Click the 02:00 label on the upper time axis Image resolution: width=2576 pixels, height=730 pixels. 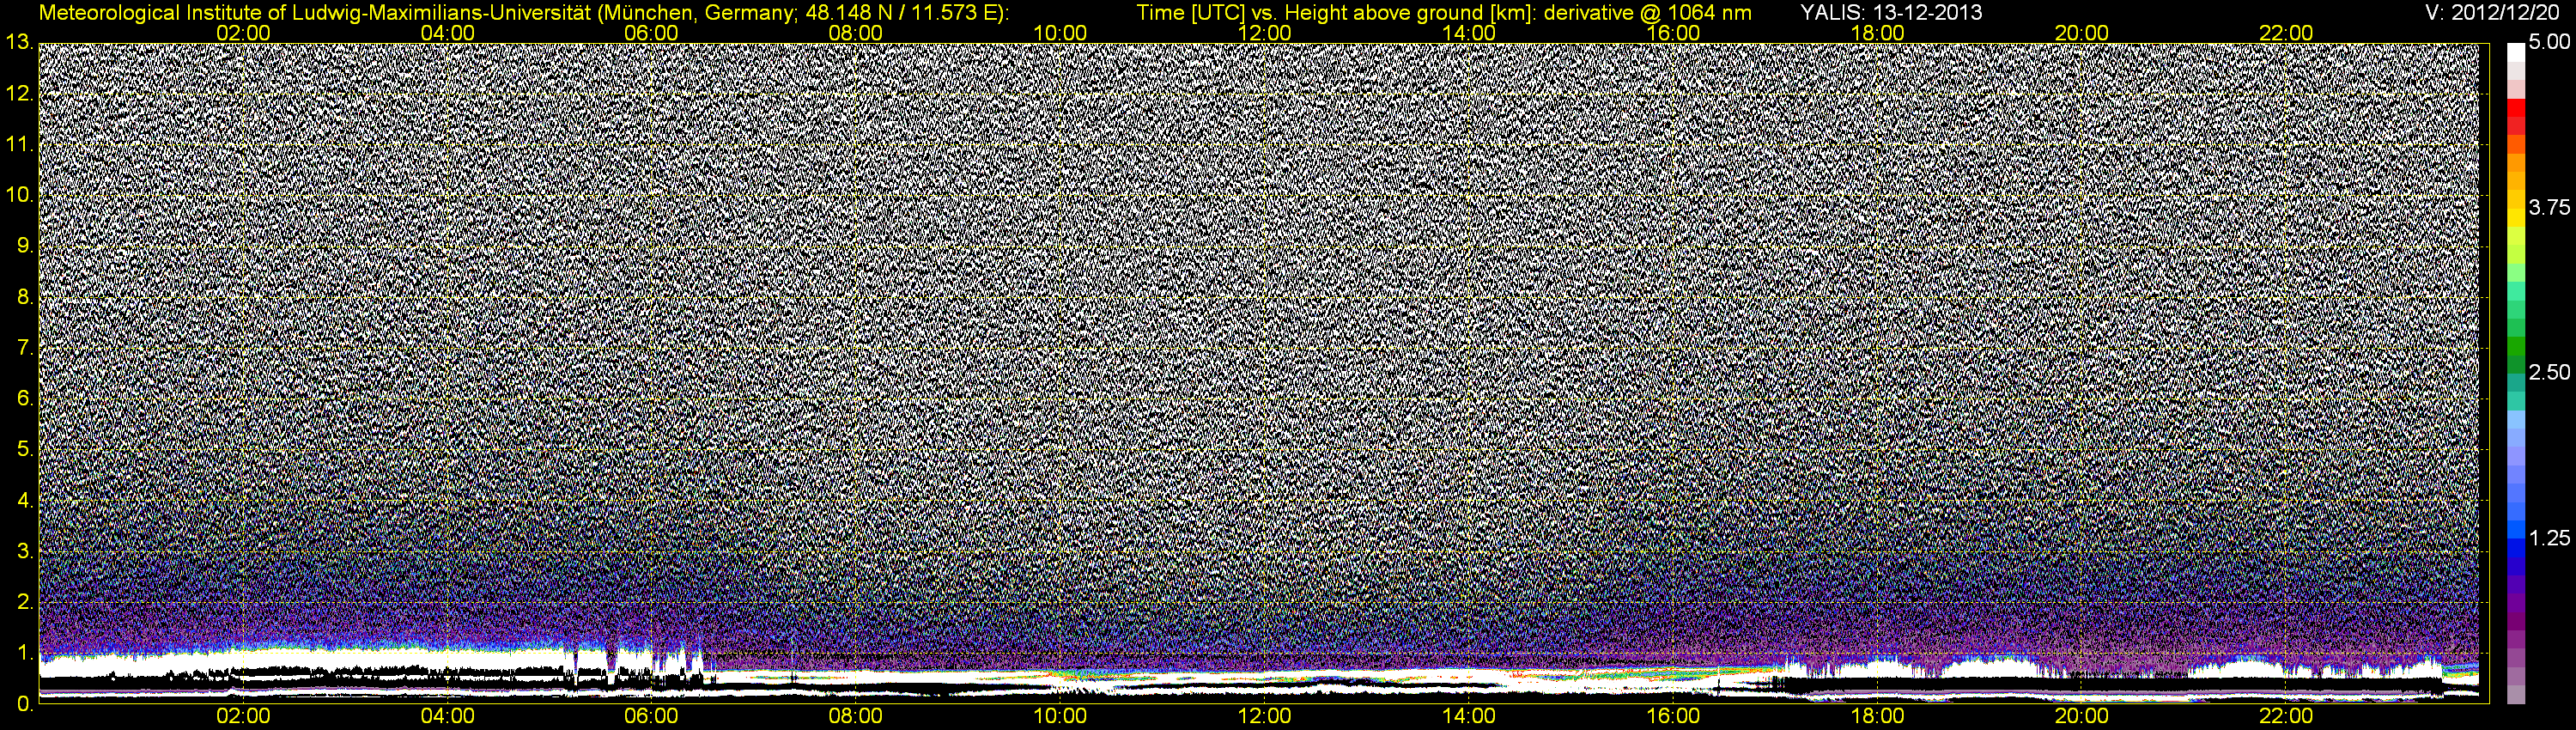point(243,33)
